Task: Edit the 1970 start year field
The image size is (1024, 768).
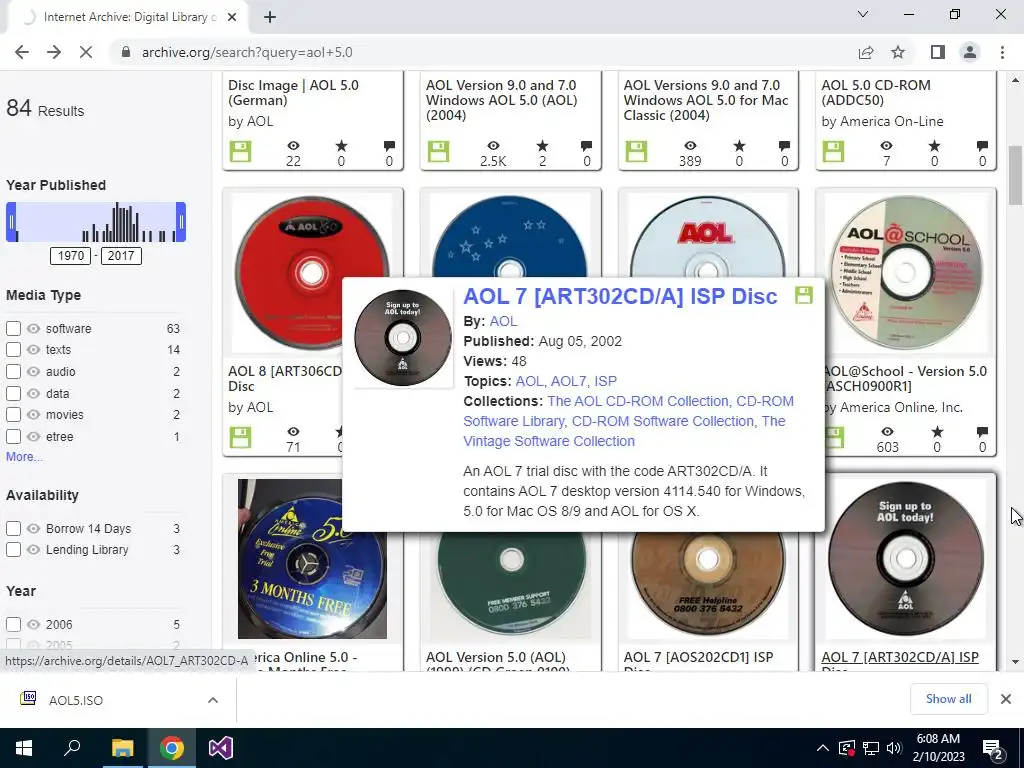Action: 71,255
